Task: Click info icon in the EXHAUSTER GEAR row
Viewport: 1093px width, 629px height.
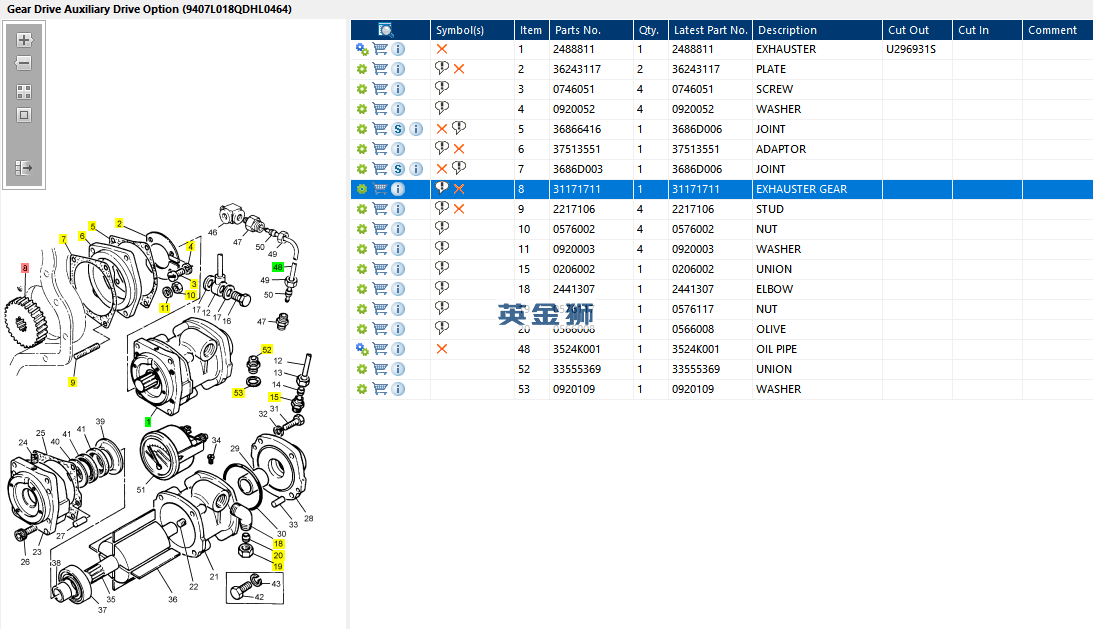Action: [x=398, y=189]
